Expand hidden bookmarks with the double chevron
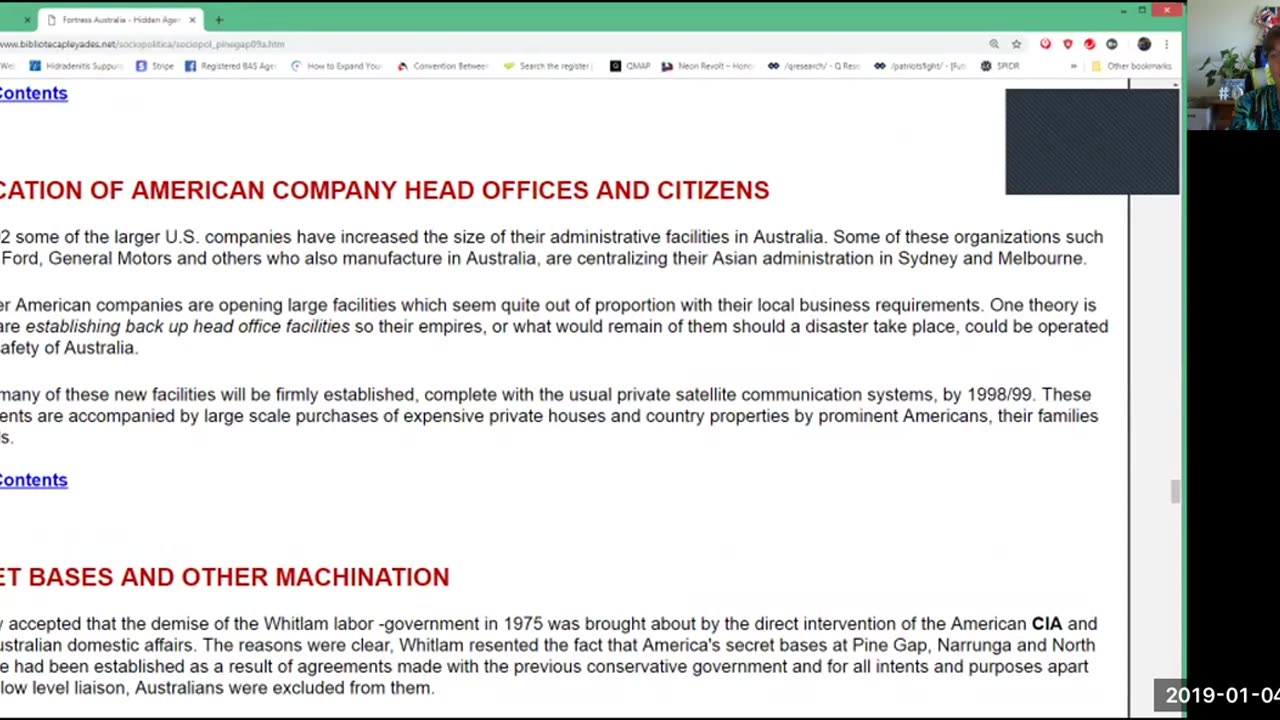 point(1073,66)
